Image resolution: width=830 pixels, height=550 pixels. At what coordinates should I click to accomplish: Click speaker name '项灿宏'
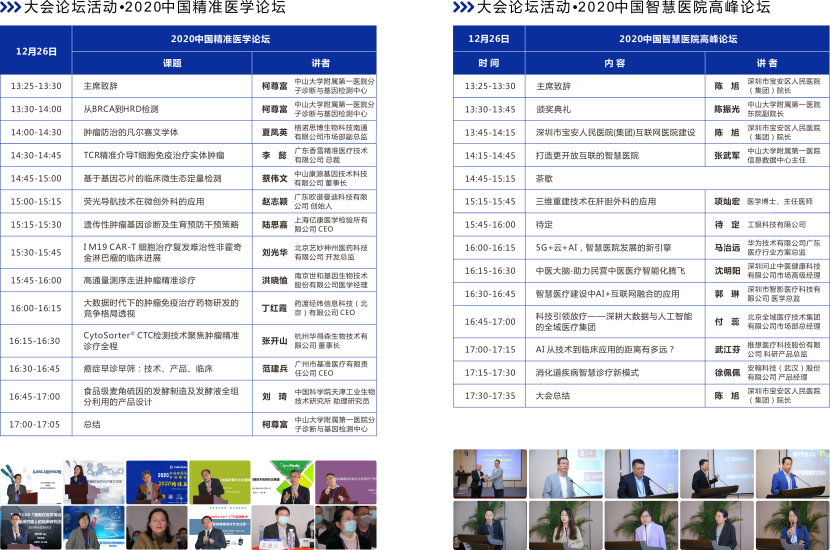click(x=727, y=202)
